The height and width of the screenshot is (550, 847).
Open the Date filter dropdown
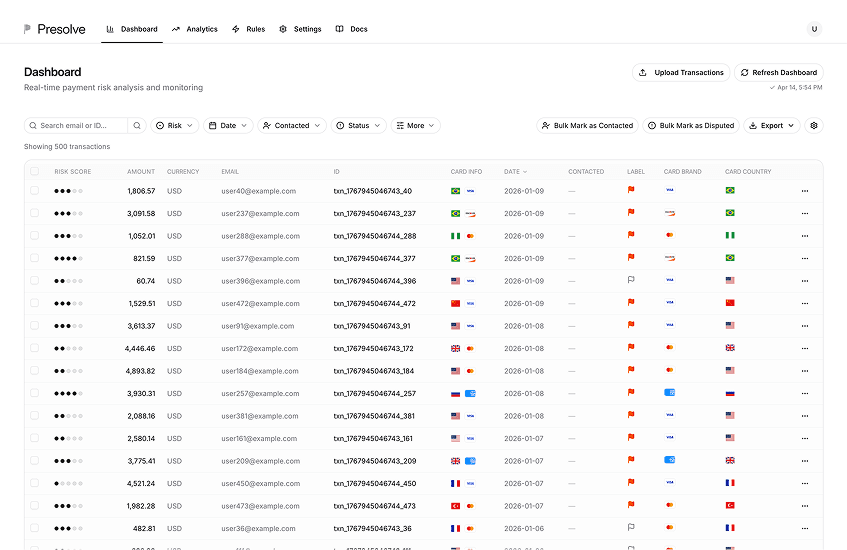pyautogui.click(x=228, y=125)
